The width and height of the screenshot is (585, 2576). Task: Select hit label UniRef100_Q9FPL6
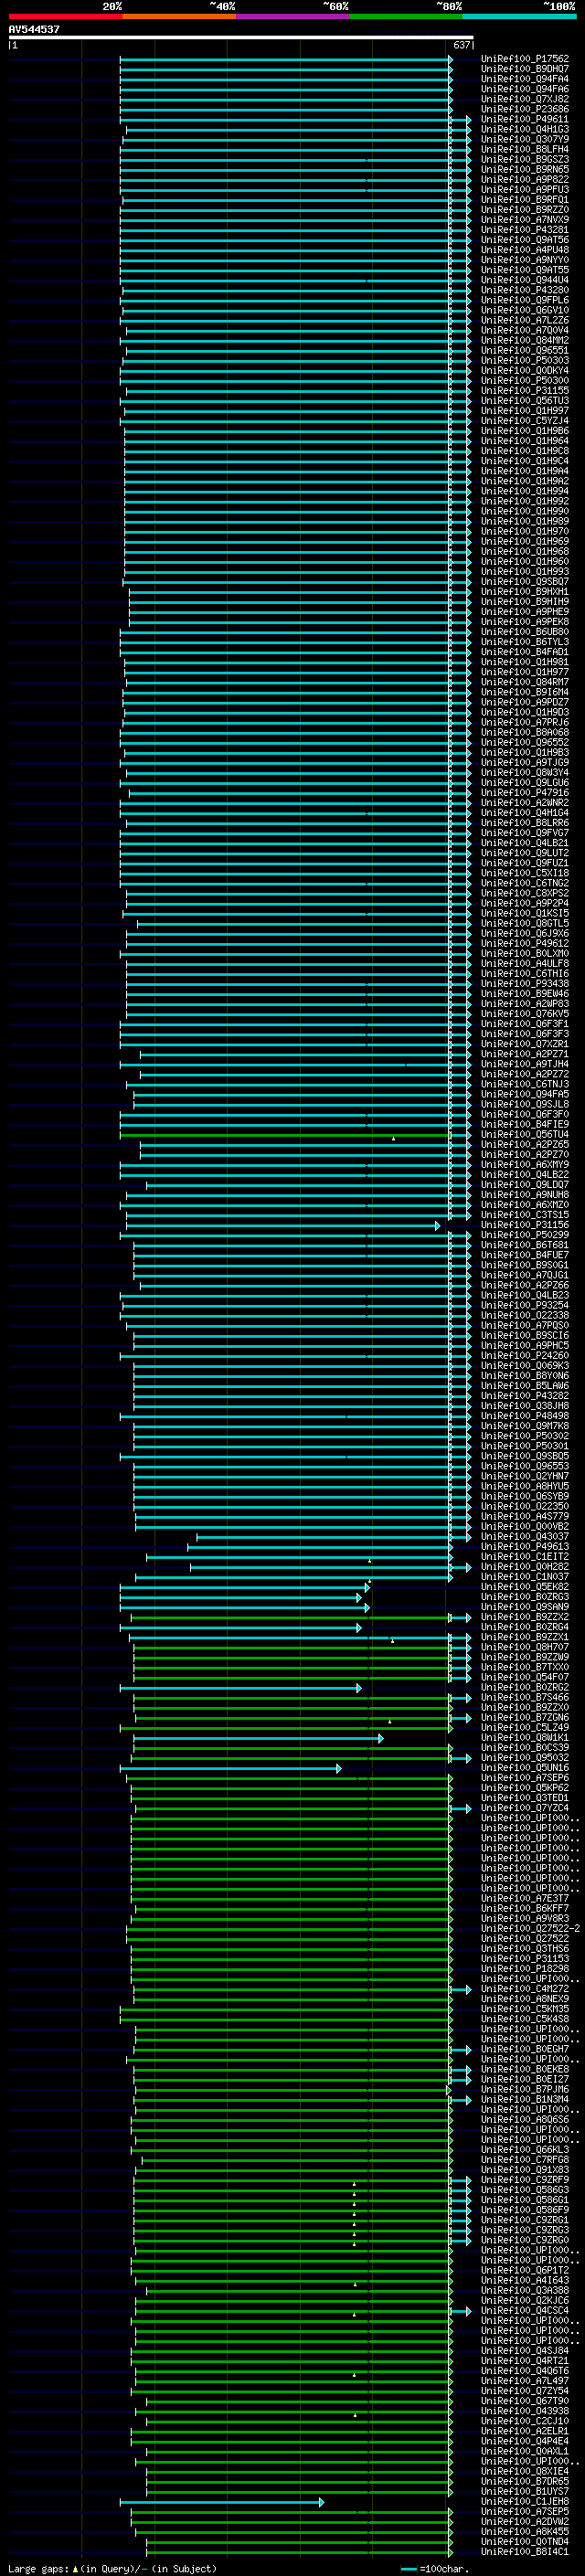point(524,300)
